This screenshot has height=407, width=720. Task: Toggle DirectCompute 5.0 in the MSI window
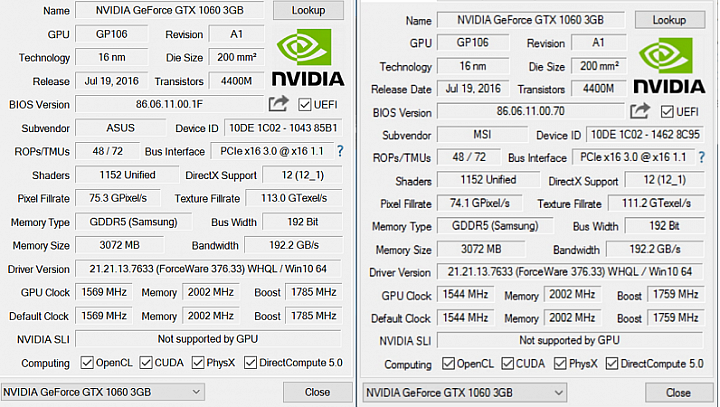(612, 364)
